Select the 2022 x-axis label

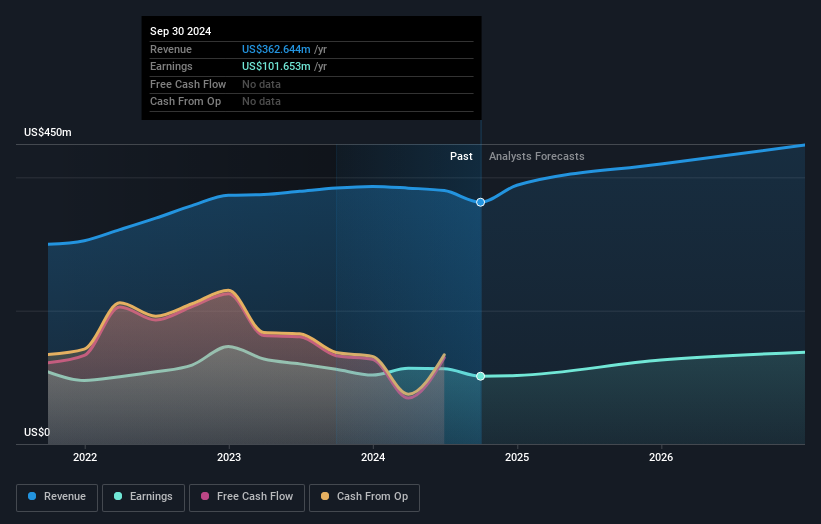85,457
